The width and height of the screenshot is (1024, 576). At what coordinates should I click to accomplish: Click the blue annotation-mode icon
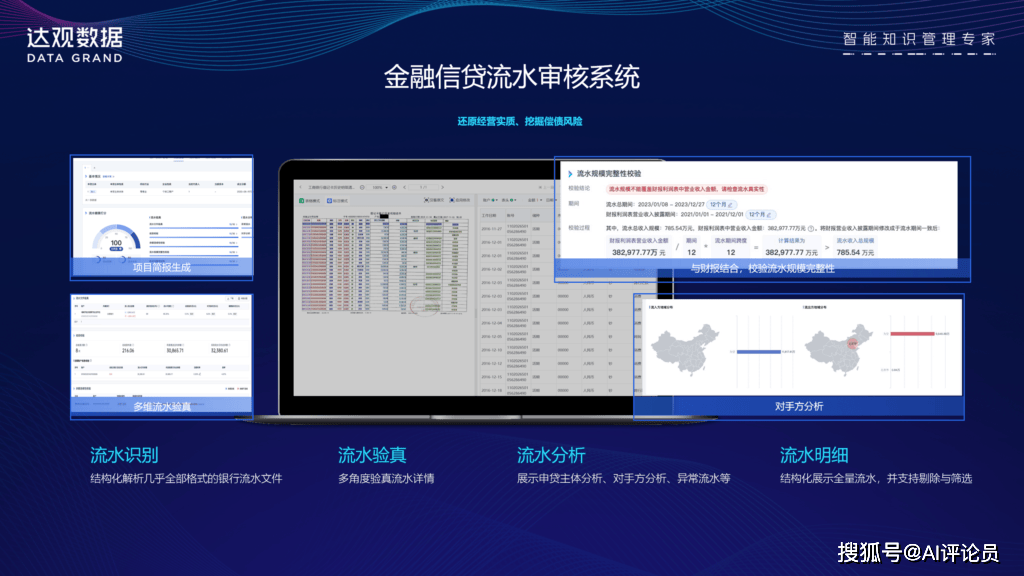[x=330, y=201]
